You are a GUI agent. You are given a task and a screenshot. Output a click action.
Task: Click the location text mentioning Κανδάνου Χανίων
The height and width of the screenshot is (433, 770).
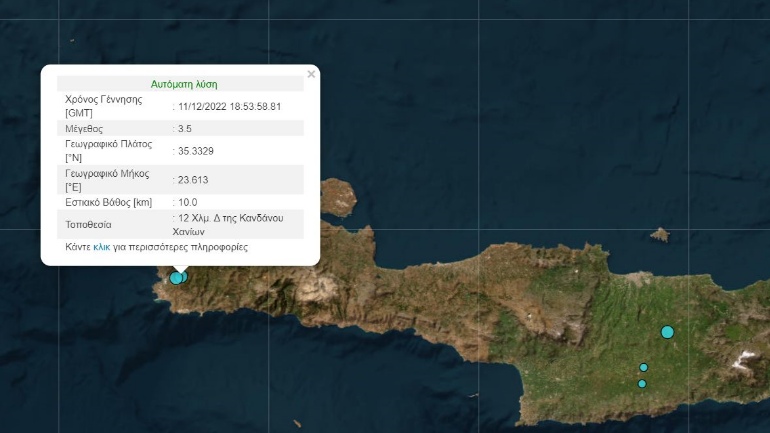click(237, 224)
